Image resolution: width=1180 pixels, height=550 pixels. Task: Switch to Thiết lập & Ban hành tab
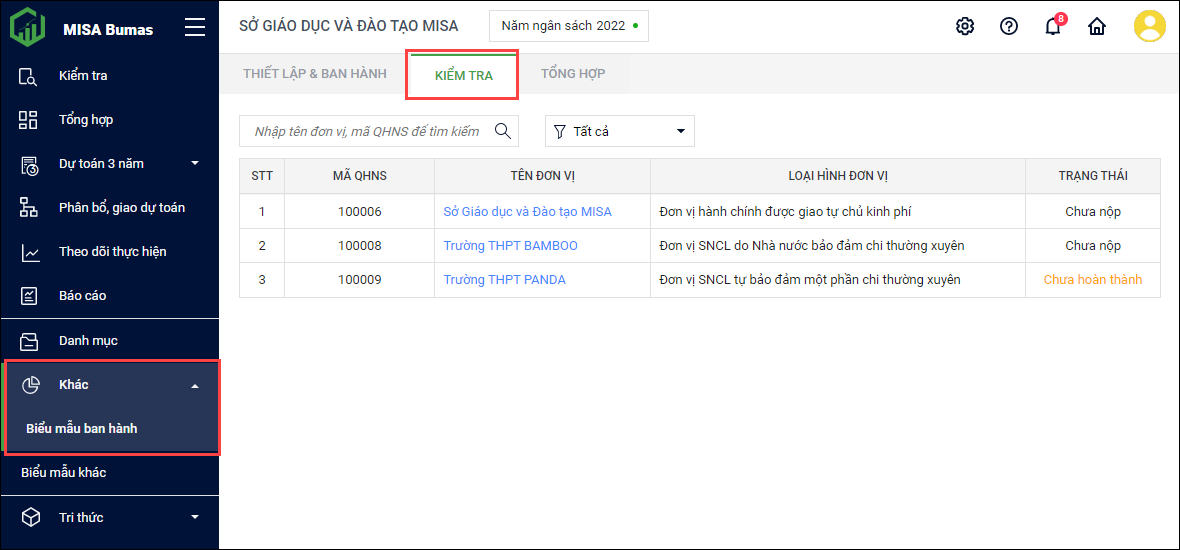[x=315, y=74]
